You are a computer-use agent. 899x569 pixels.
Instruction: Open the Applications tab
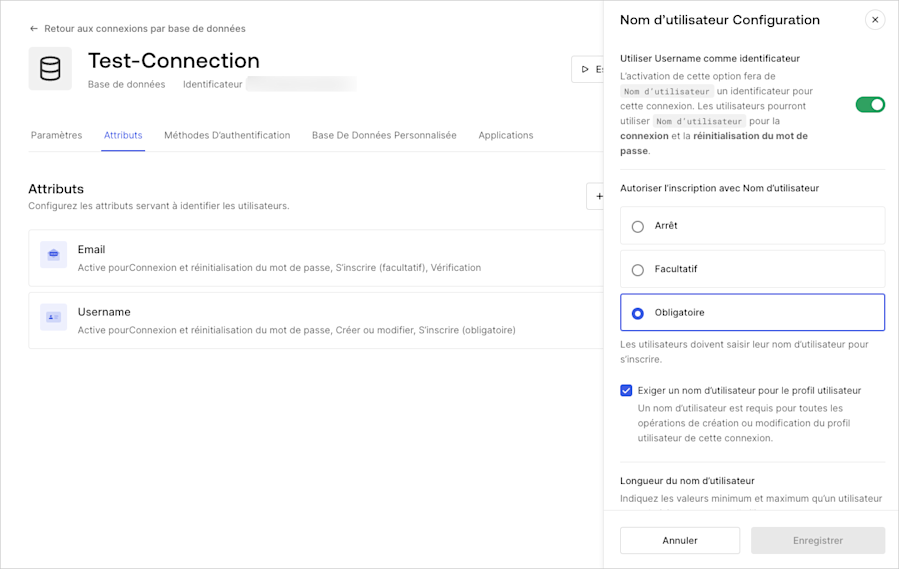[x=506, y=135]
